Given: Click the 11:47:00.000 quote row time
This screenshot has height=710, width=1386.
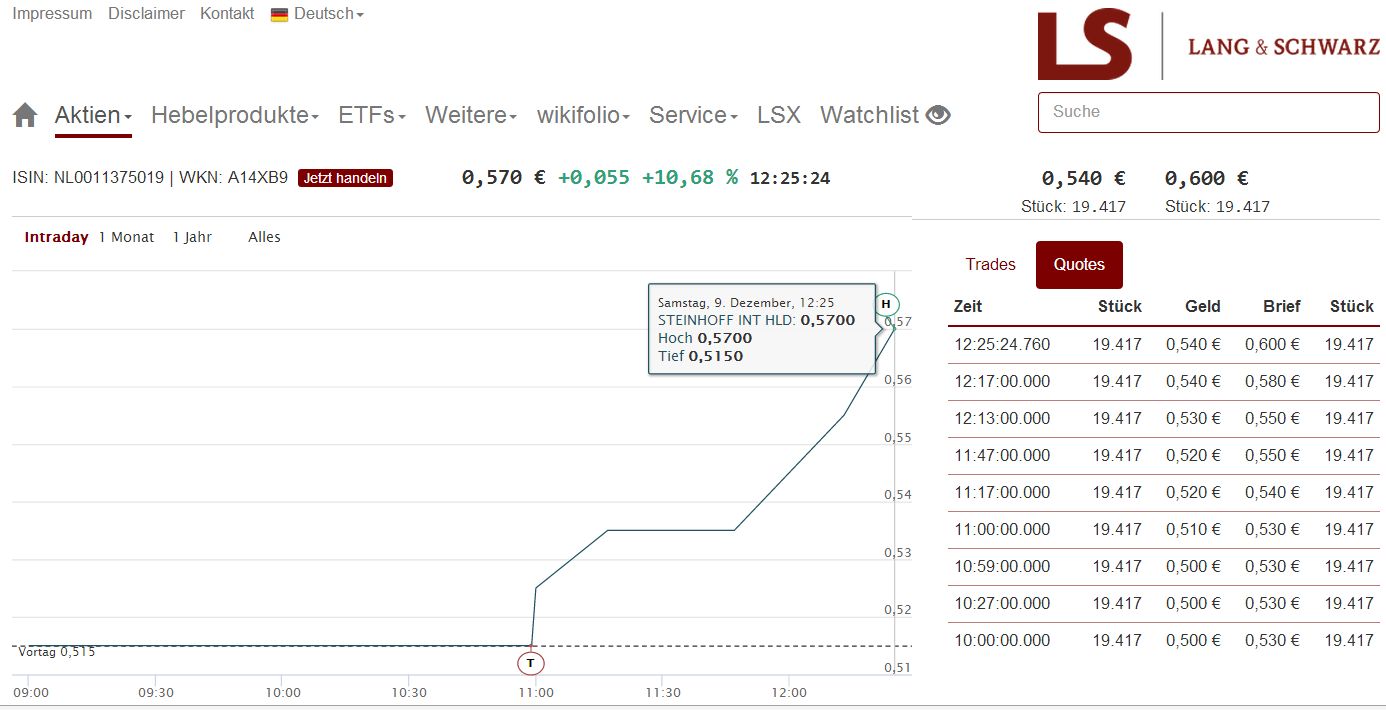Looking at the screenshot, I should click(x=1002, y=456).
